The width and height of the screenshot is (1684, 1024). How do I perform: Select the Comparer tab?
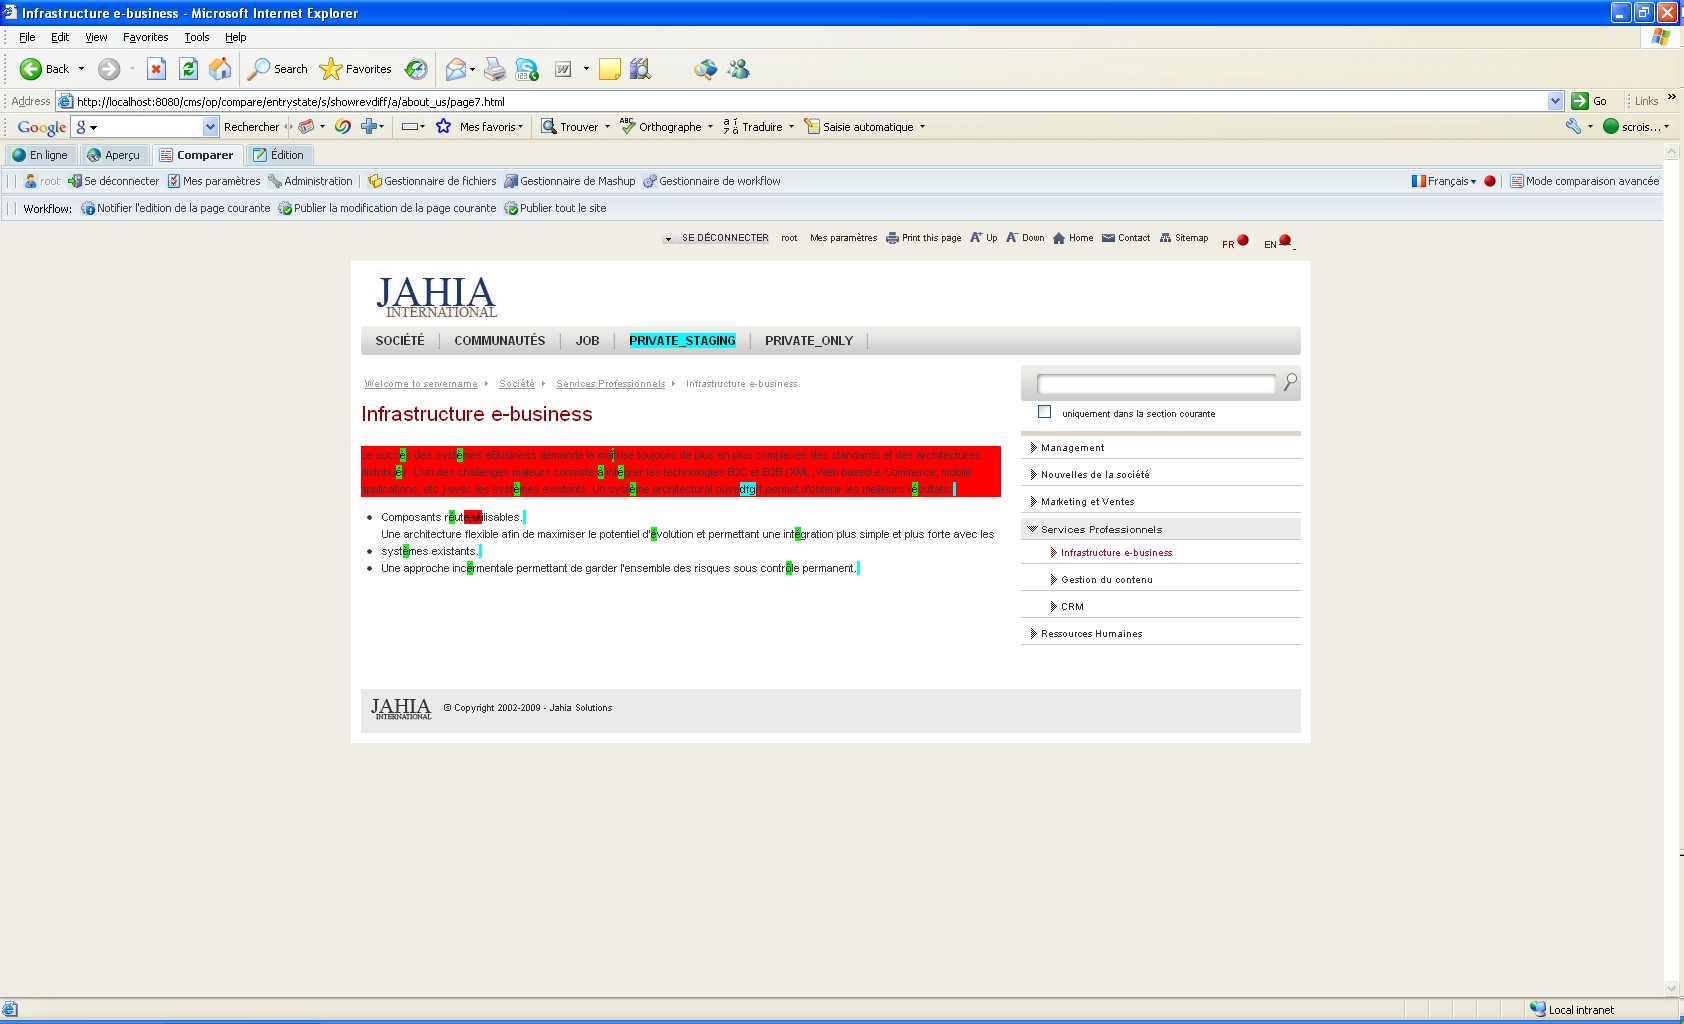(197, 155)
